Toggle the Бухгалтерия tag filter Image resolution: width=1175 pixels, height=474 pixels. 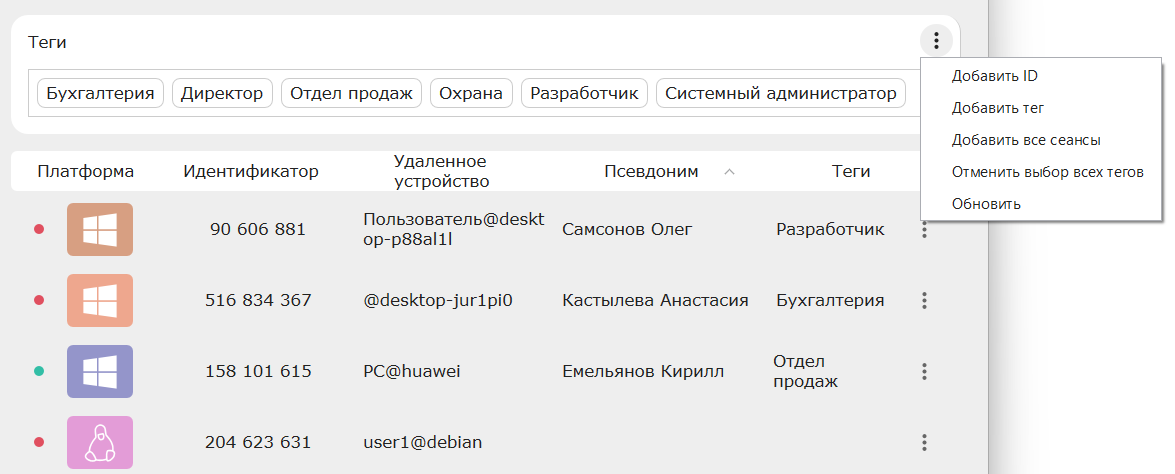100,94
